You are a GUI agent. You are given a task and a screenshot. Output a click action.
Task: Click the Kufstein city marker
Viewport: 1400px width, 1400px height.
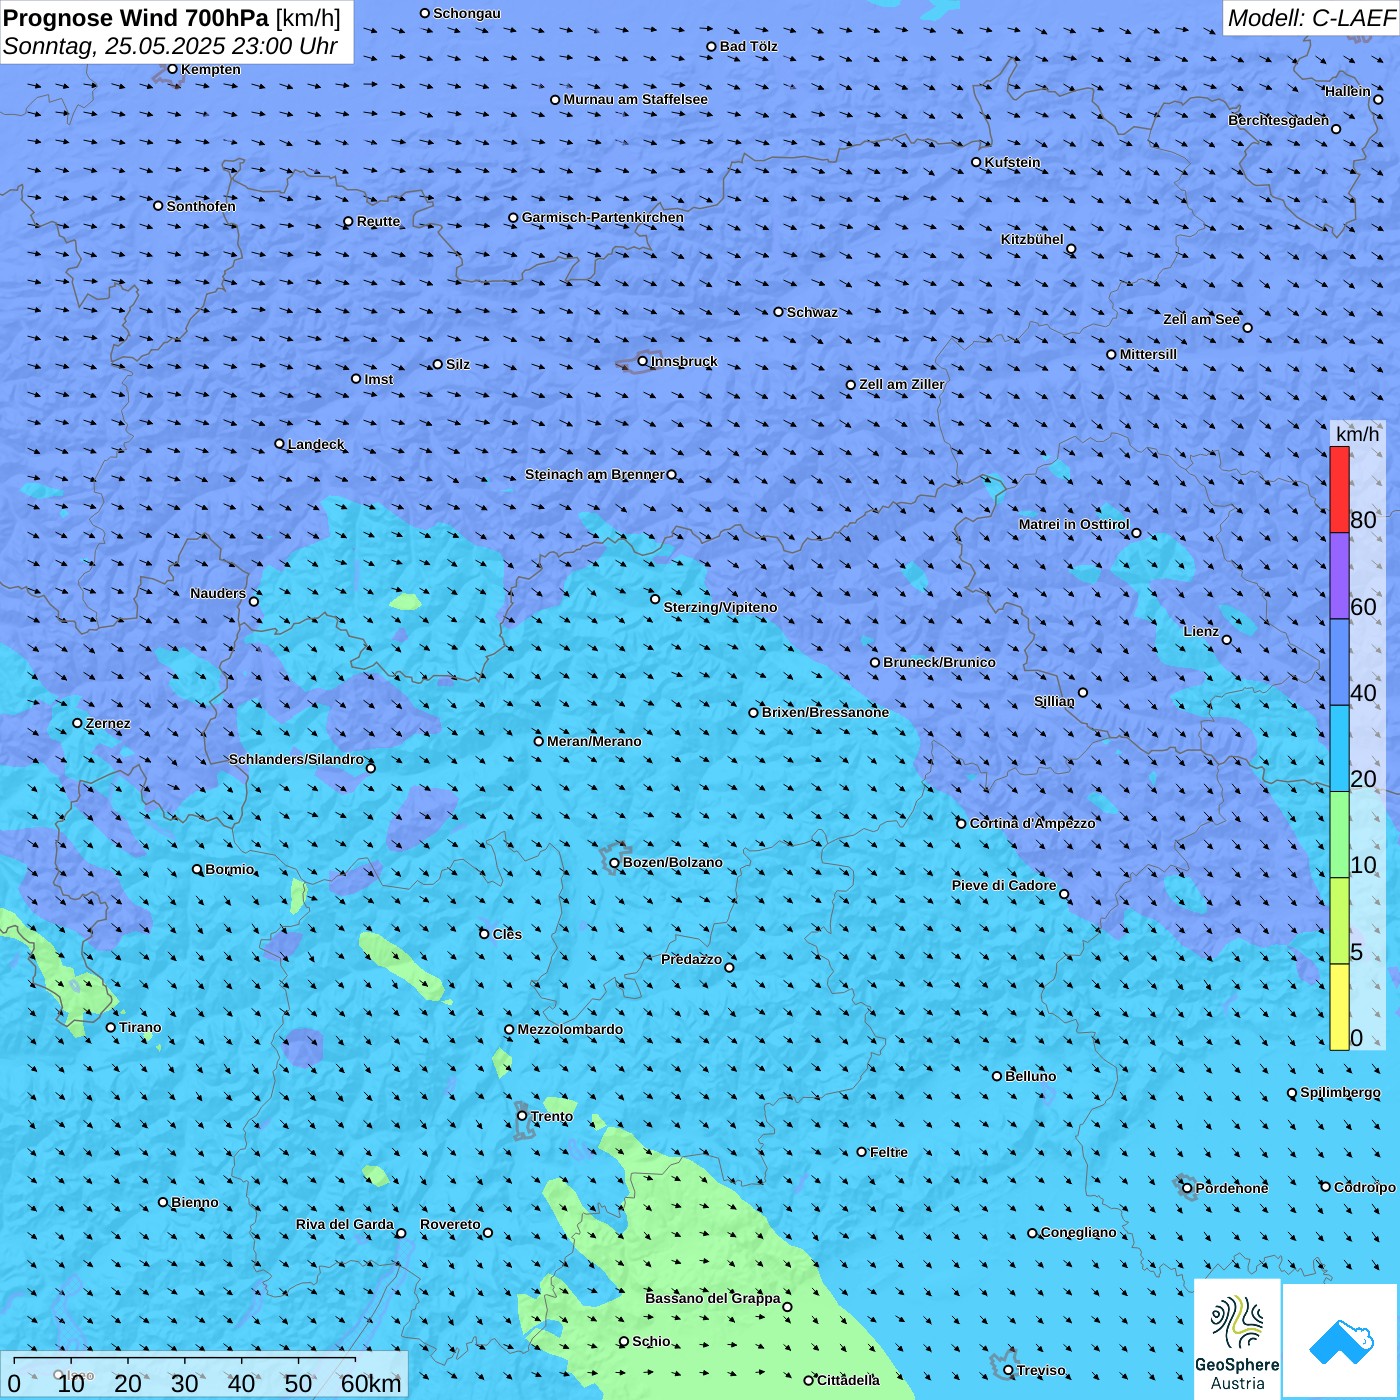point(977,162)
